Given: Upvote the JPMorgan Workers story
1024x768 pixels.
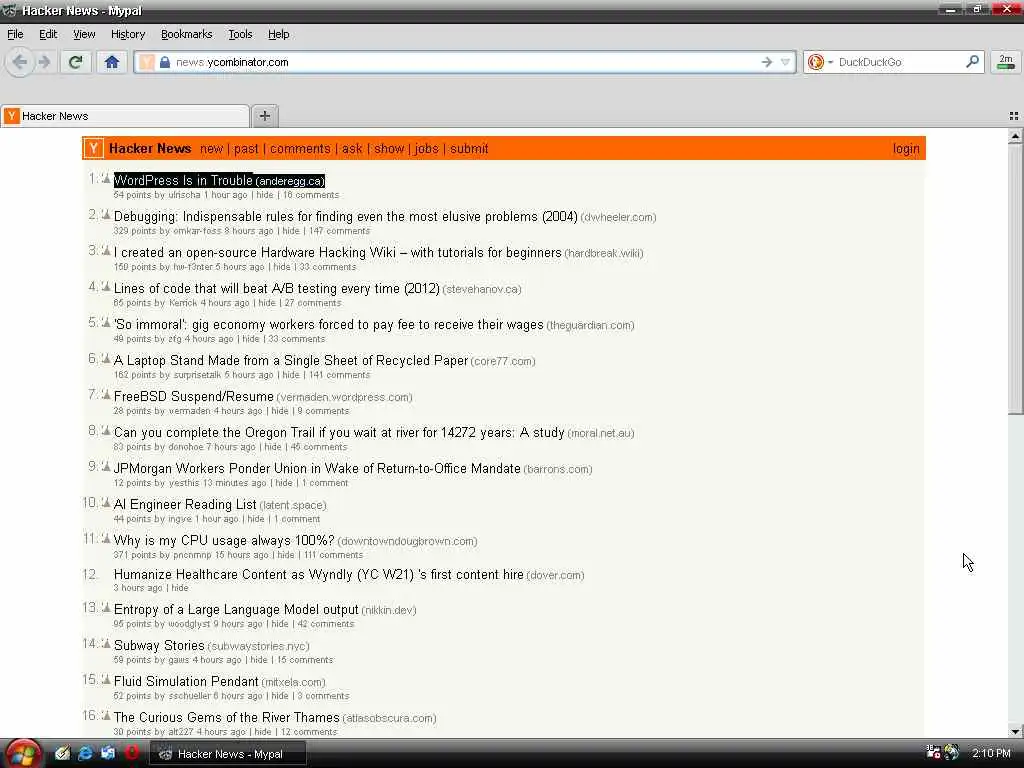Looking at the screenshot, I should pos(106,466).
